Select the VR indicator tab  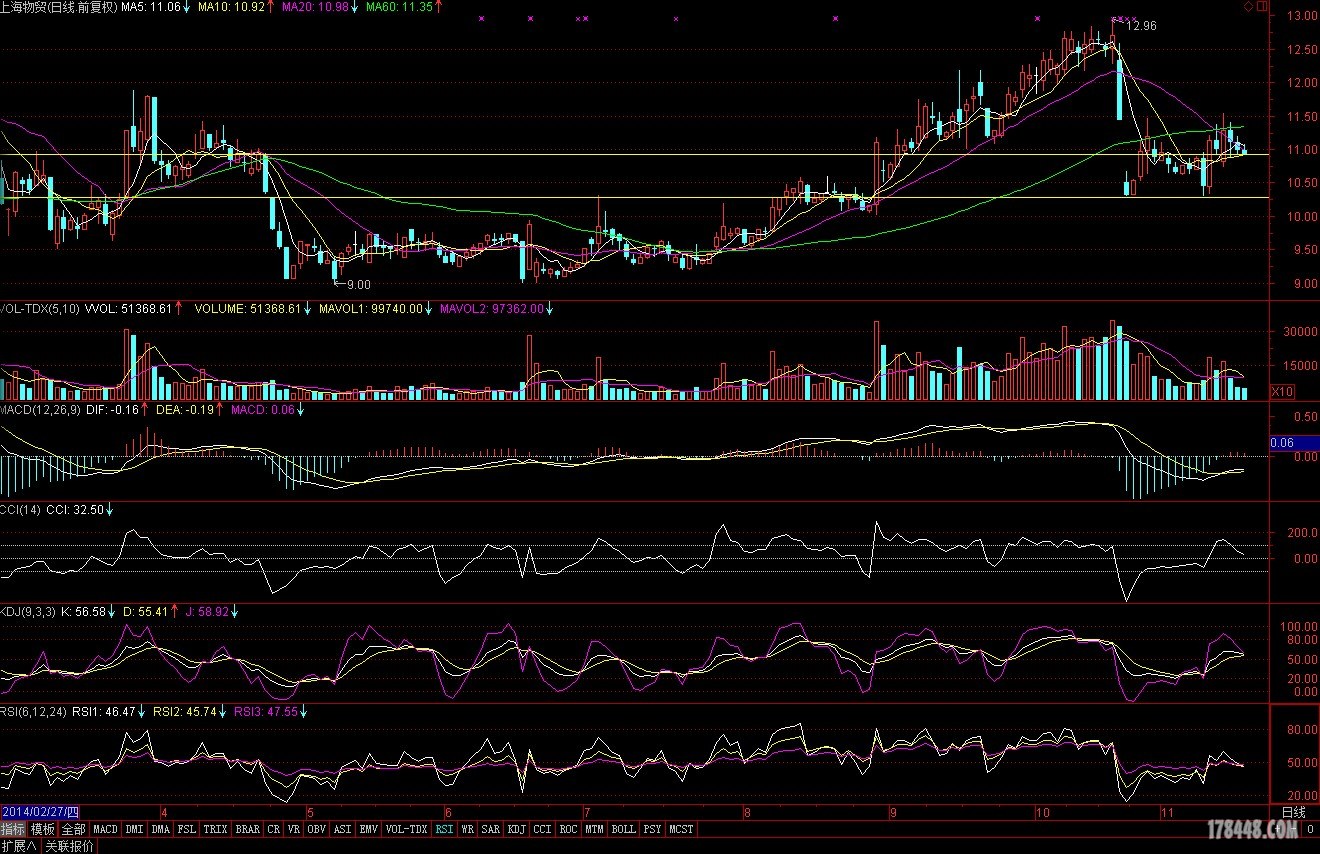294,829
